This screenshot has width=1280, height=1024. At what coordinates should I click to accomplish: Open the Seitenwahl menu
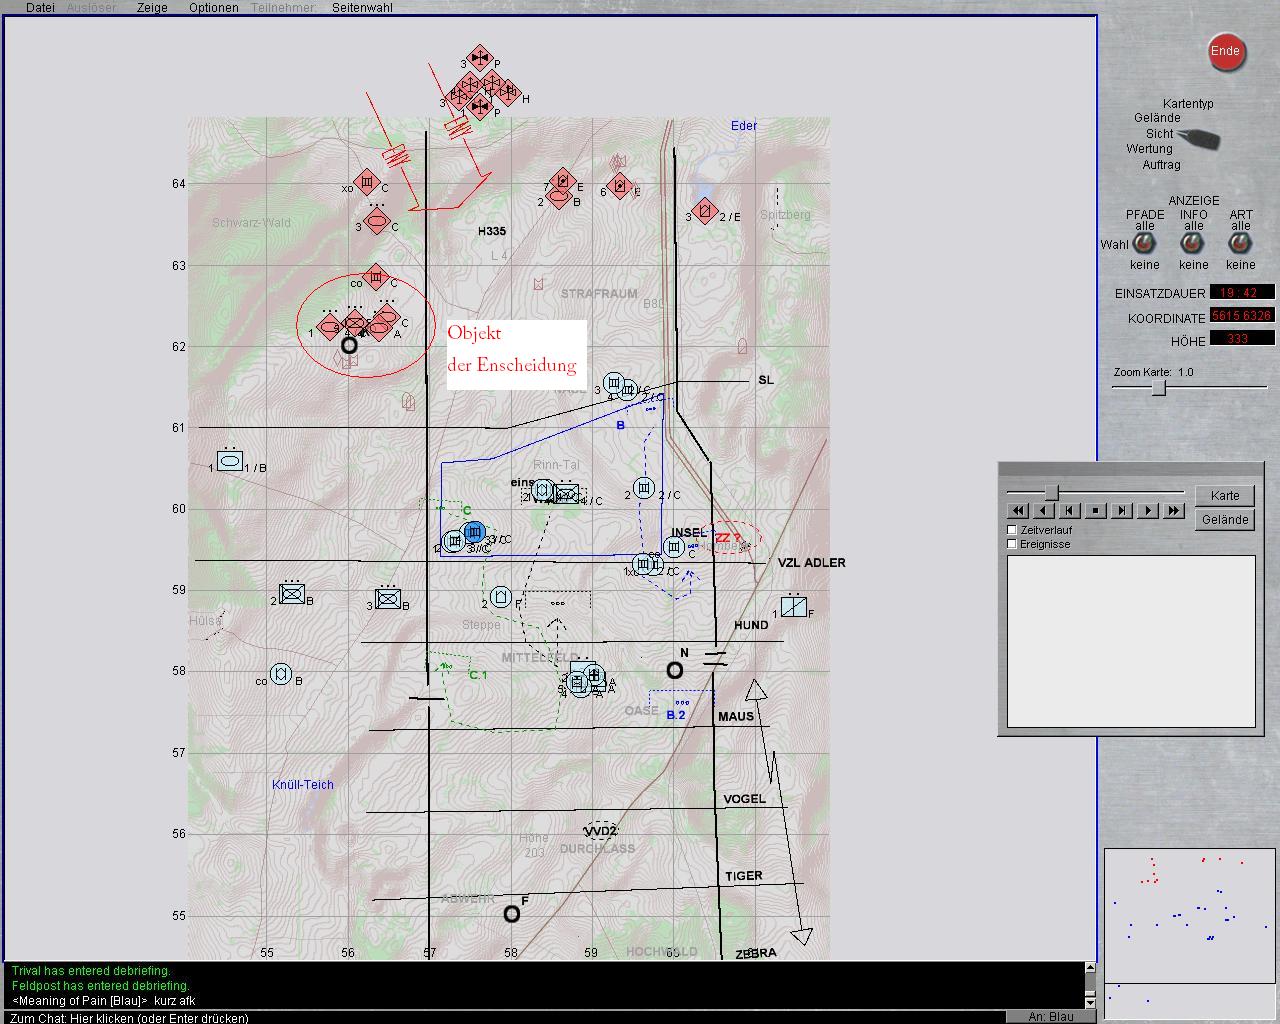coord(362,7)
